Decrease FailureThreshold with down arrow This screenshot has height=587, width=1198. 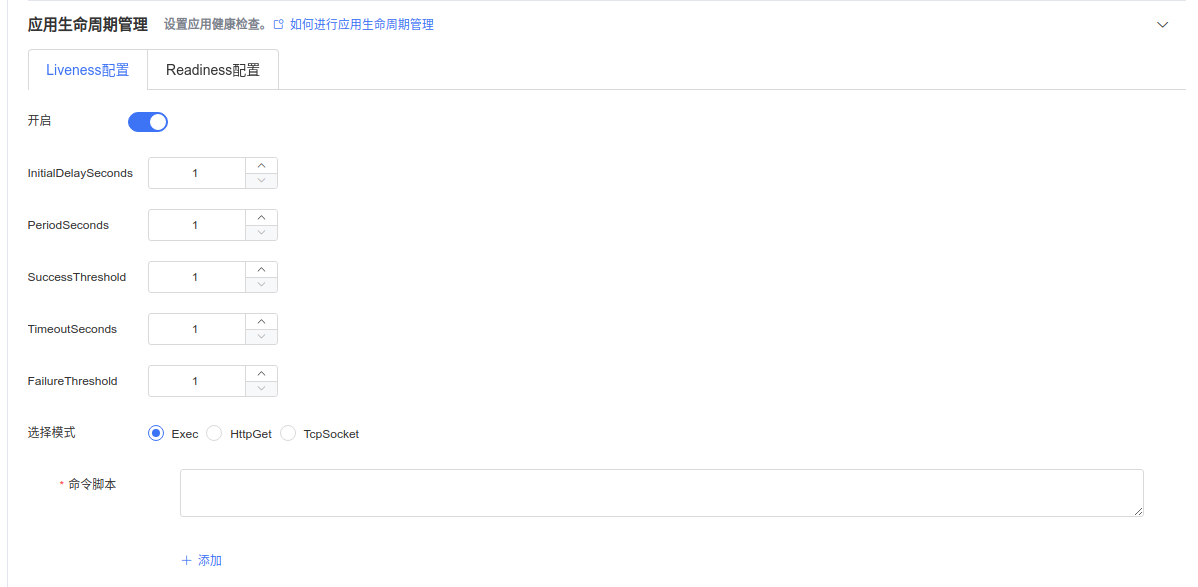[x=261, y=388]
